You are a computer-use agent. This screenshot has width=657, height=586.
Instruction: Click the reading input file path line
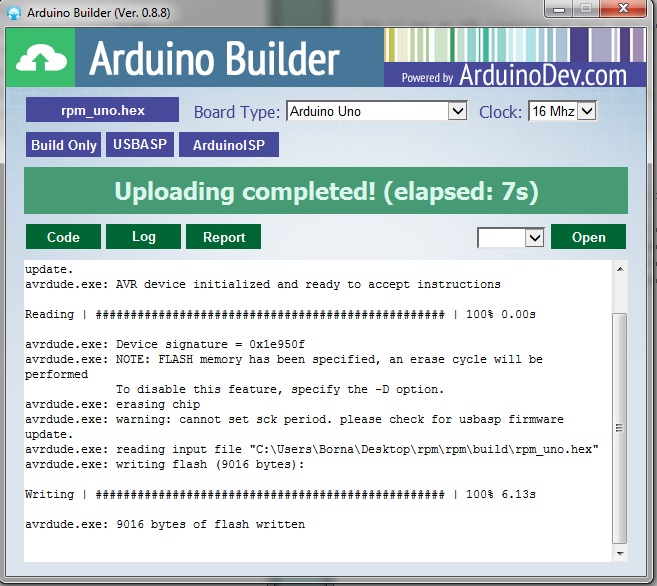tap(312, 449)
